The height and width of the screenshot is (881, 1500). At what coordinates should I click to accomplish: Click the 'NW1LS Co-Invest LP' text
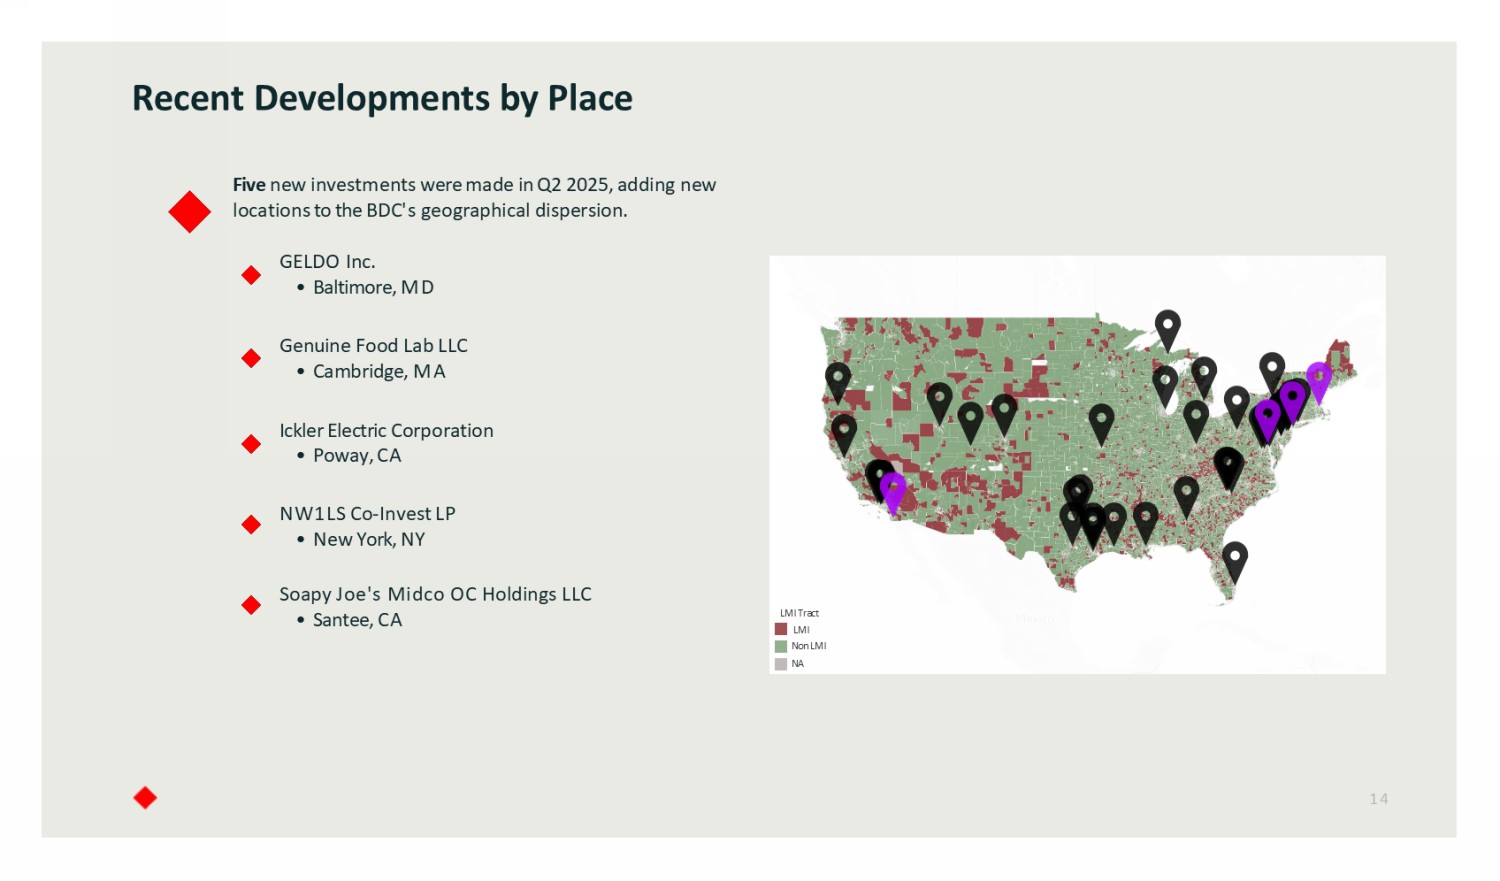click(367, 513)
